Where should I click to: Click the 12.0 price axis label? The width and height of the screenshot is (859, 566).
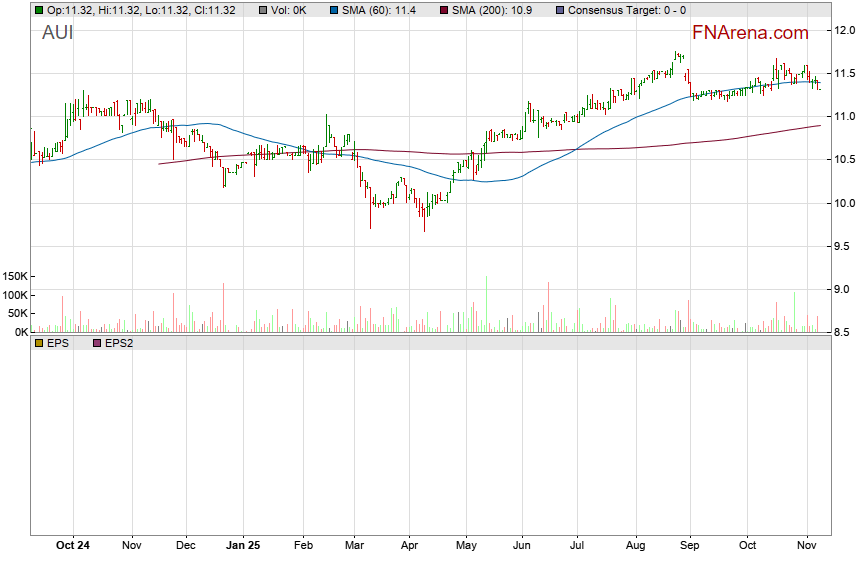[845, 30]
